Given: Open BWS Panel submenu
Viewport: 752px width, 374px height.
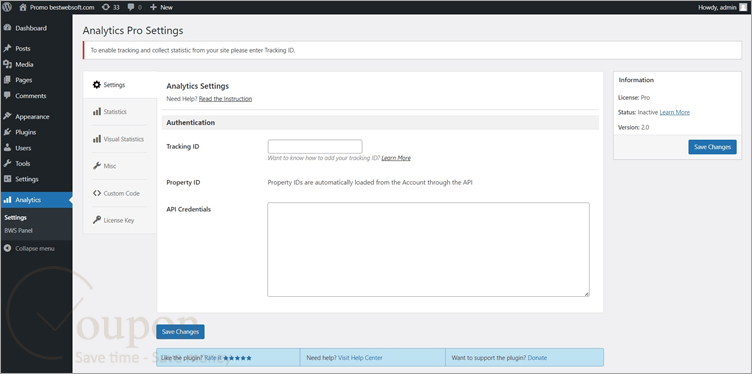Looking at the screenshot, I should [x=18, y=230].
